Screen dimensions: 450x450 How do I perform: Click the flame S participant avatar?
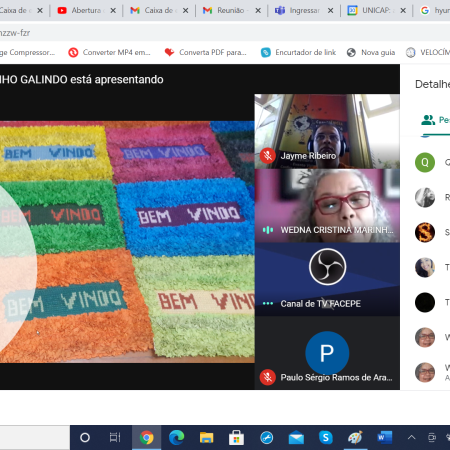click(425, 232)
